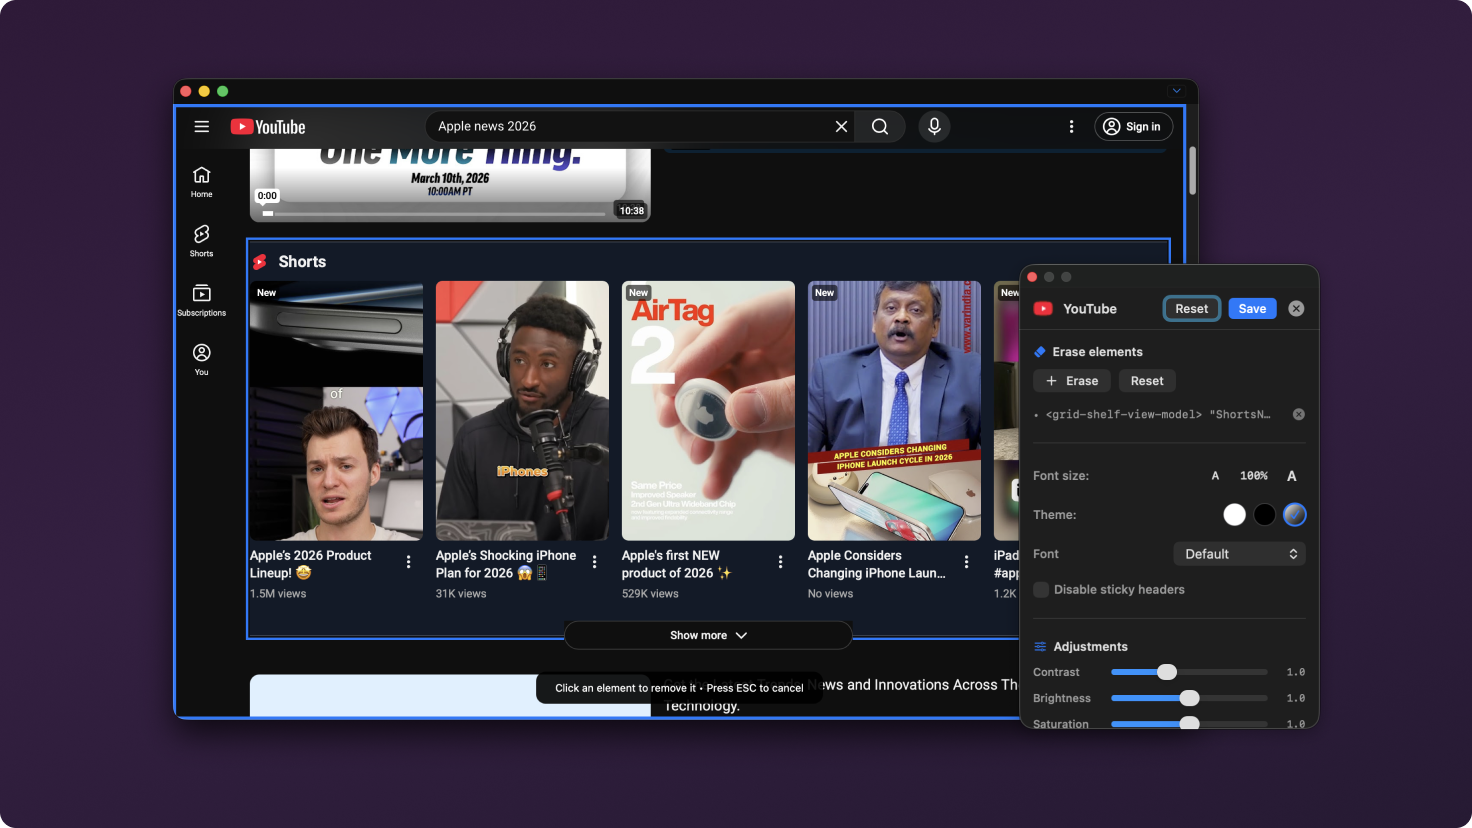The width and height of the screenshot is (1472, 828).
Task: Sign in to YouTube
Action: point(1133,127)
